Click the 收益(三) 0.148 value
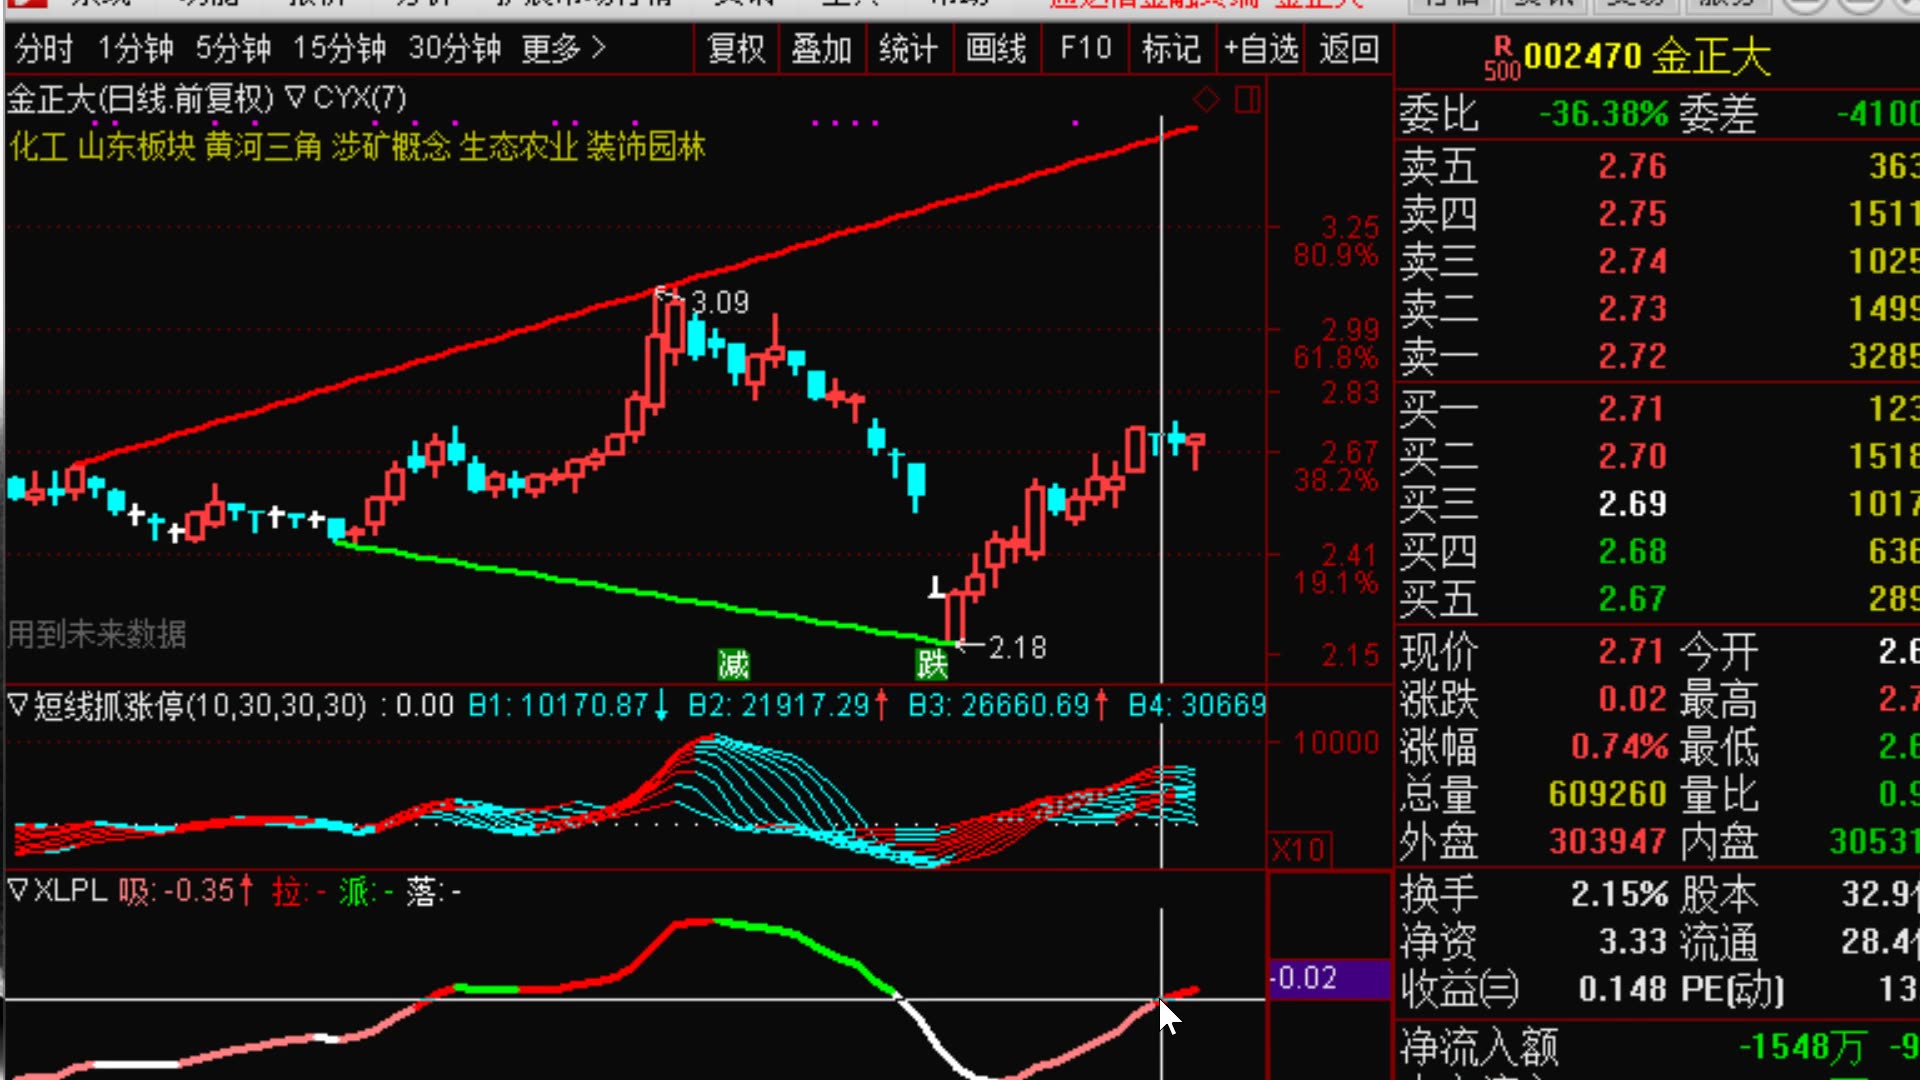The width and height of the screenshot is (1920, 1080). coord(1623,990)
